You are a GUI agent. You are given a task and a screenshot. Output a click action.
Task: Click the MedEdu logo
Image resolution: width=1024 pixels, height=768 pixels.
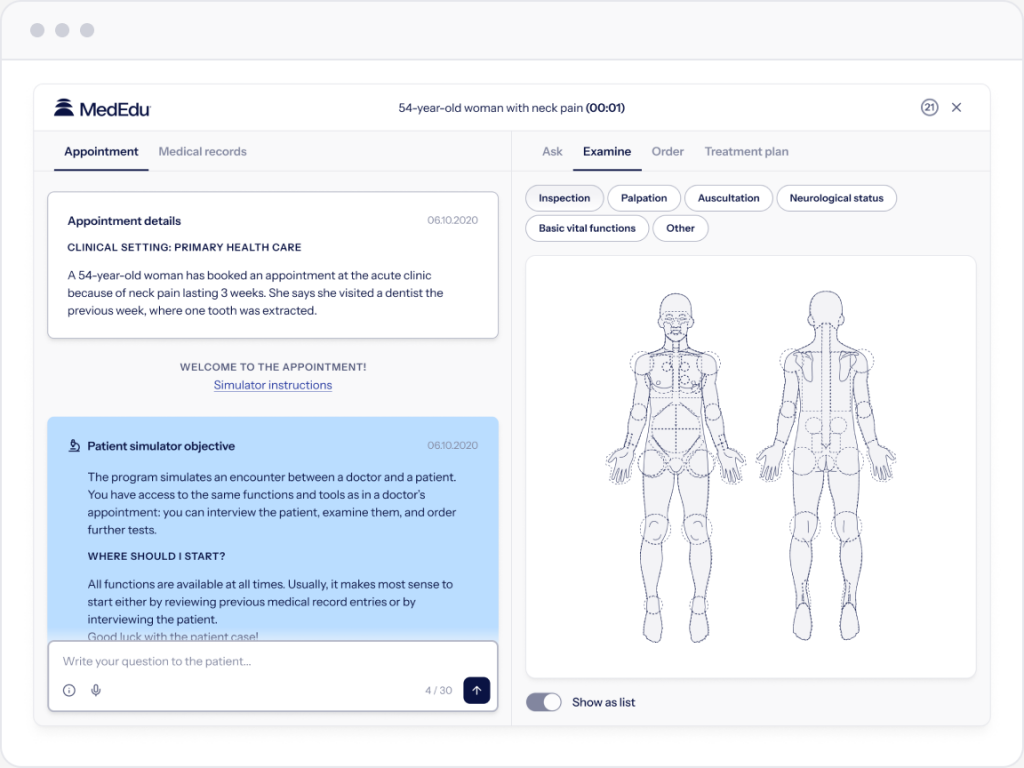[x=102, y=108]
